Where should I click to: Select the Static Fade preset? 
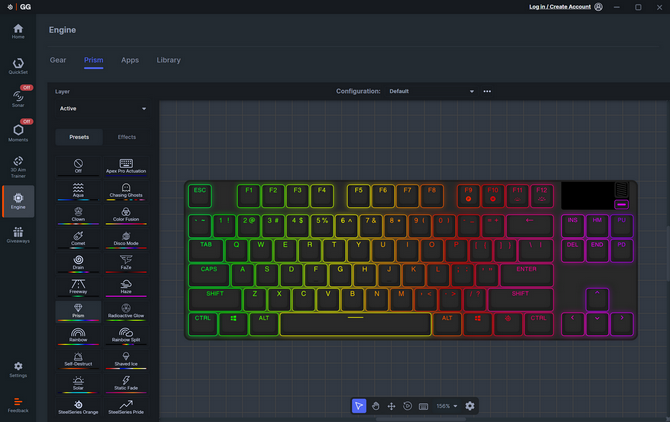pos(126,384)
